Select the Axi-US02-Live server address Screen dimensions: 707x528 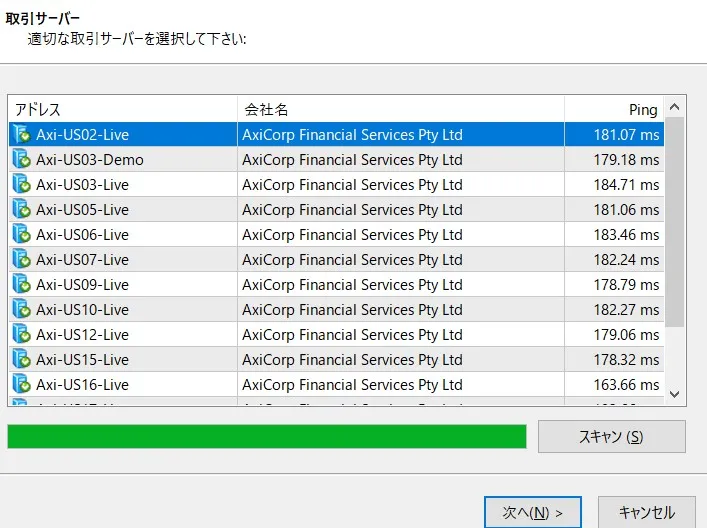[83, 135]
